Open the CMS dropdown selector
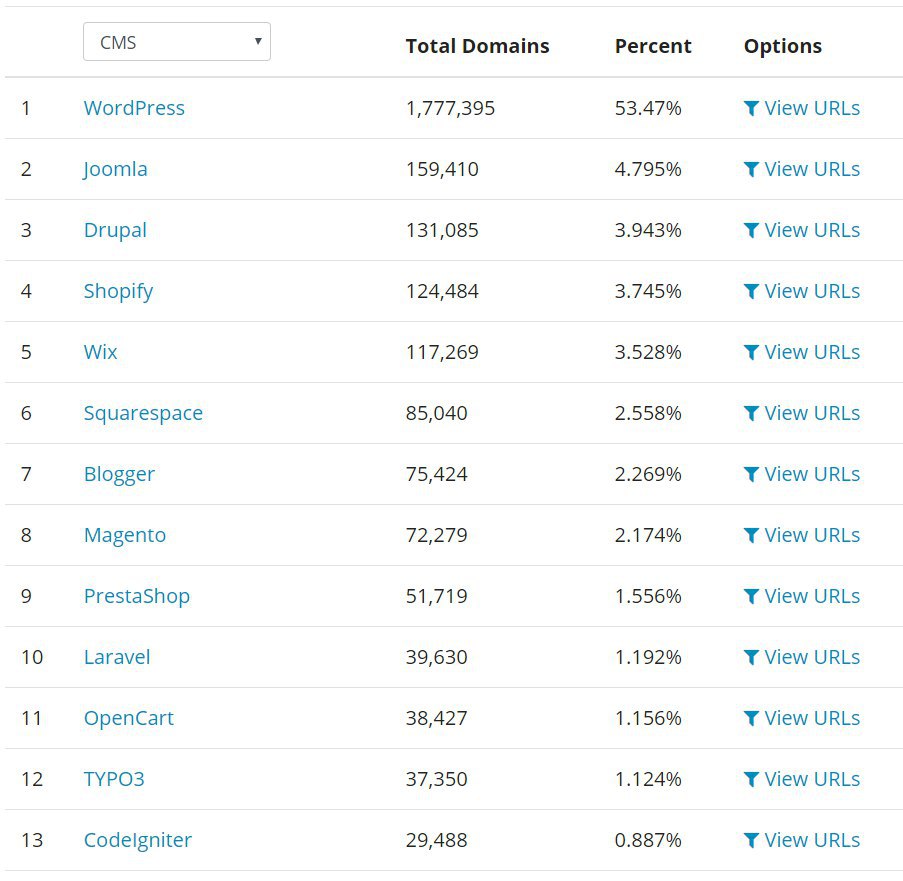The image size is (903, 881). [x=177, y=42]
